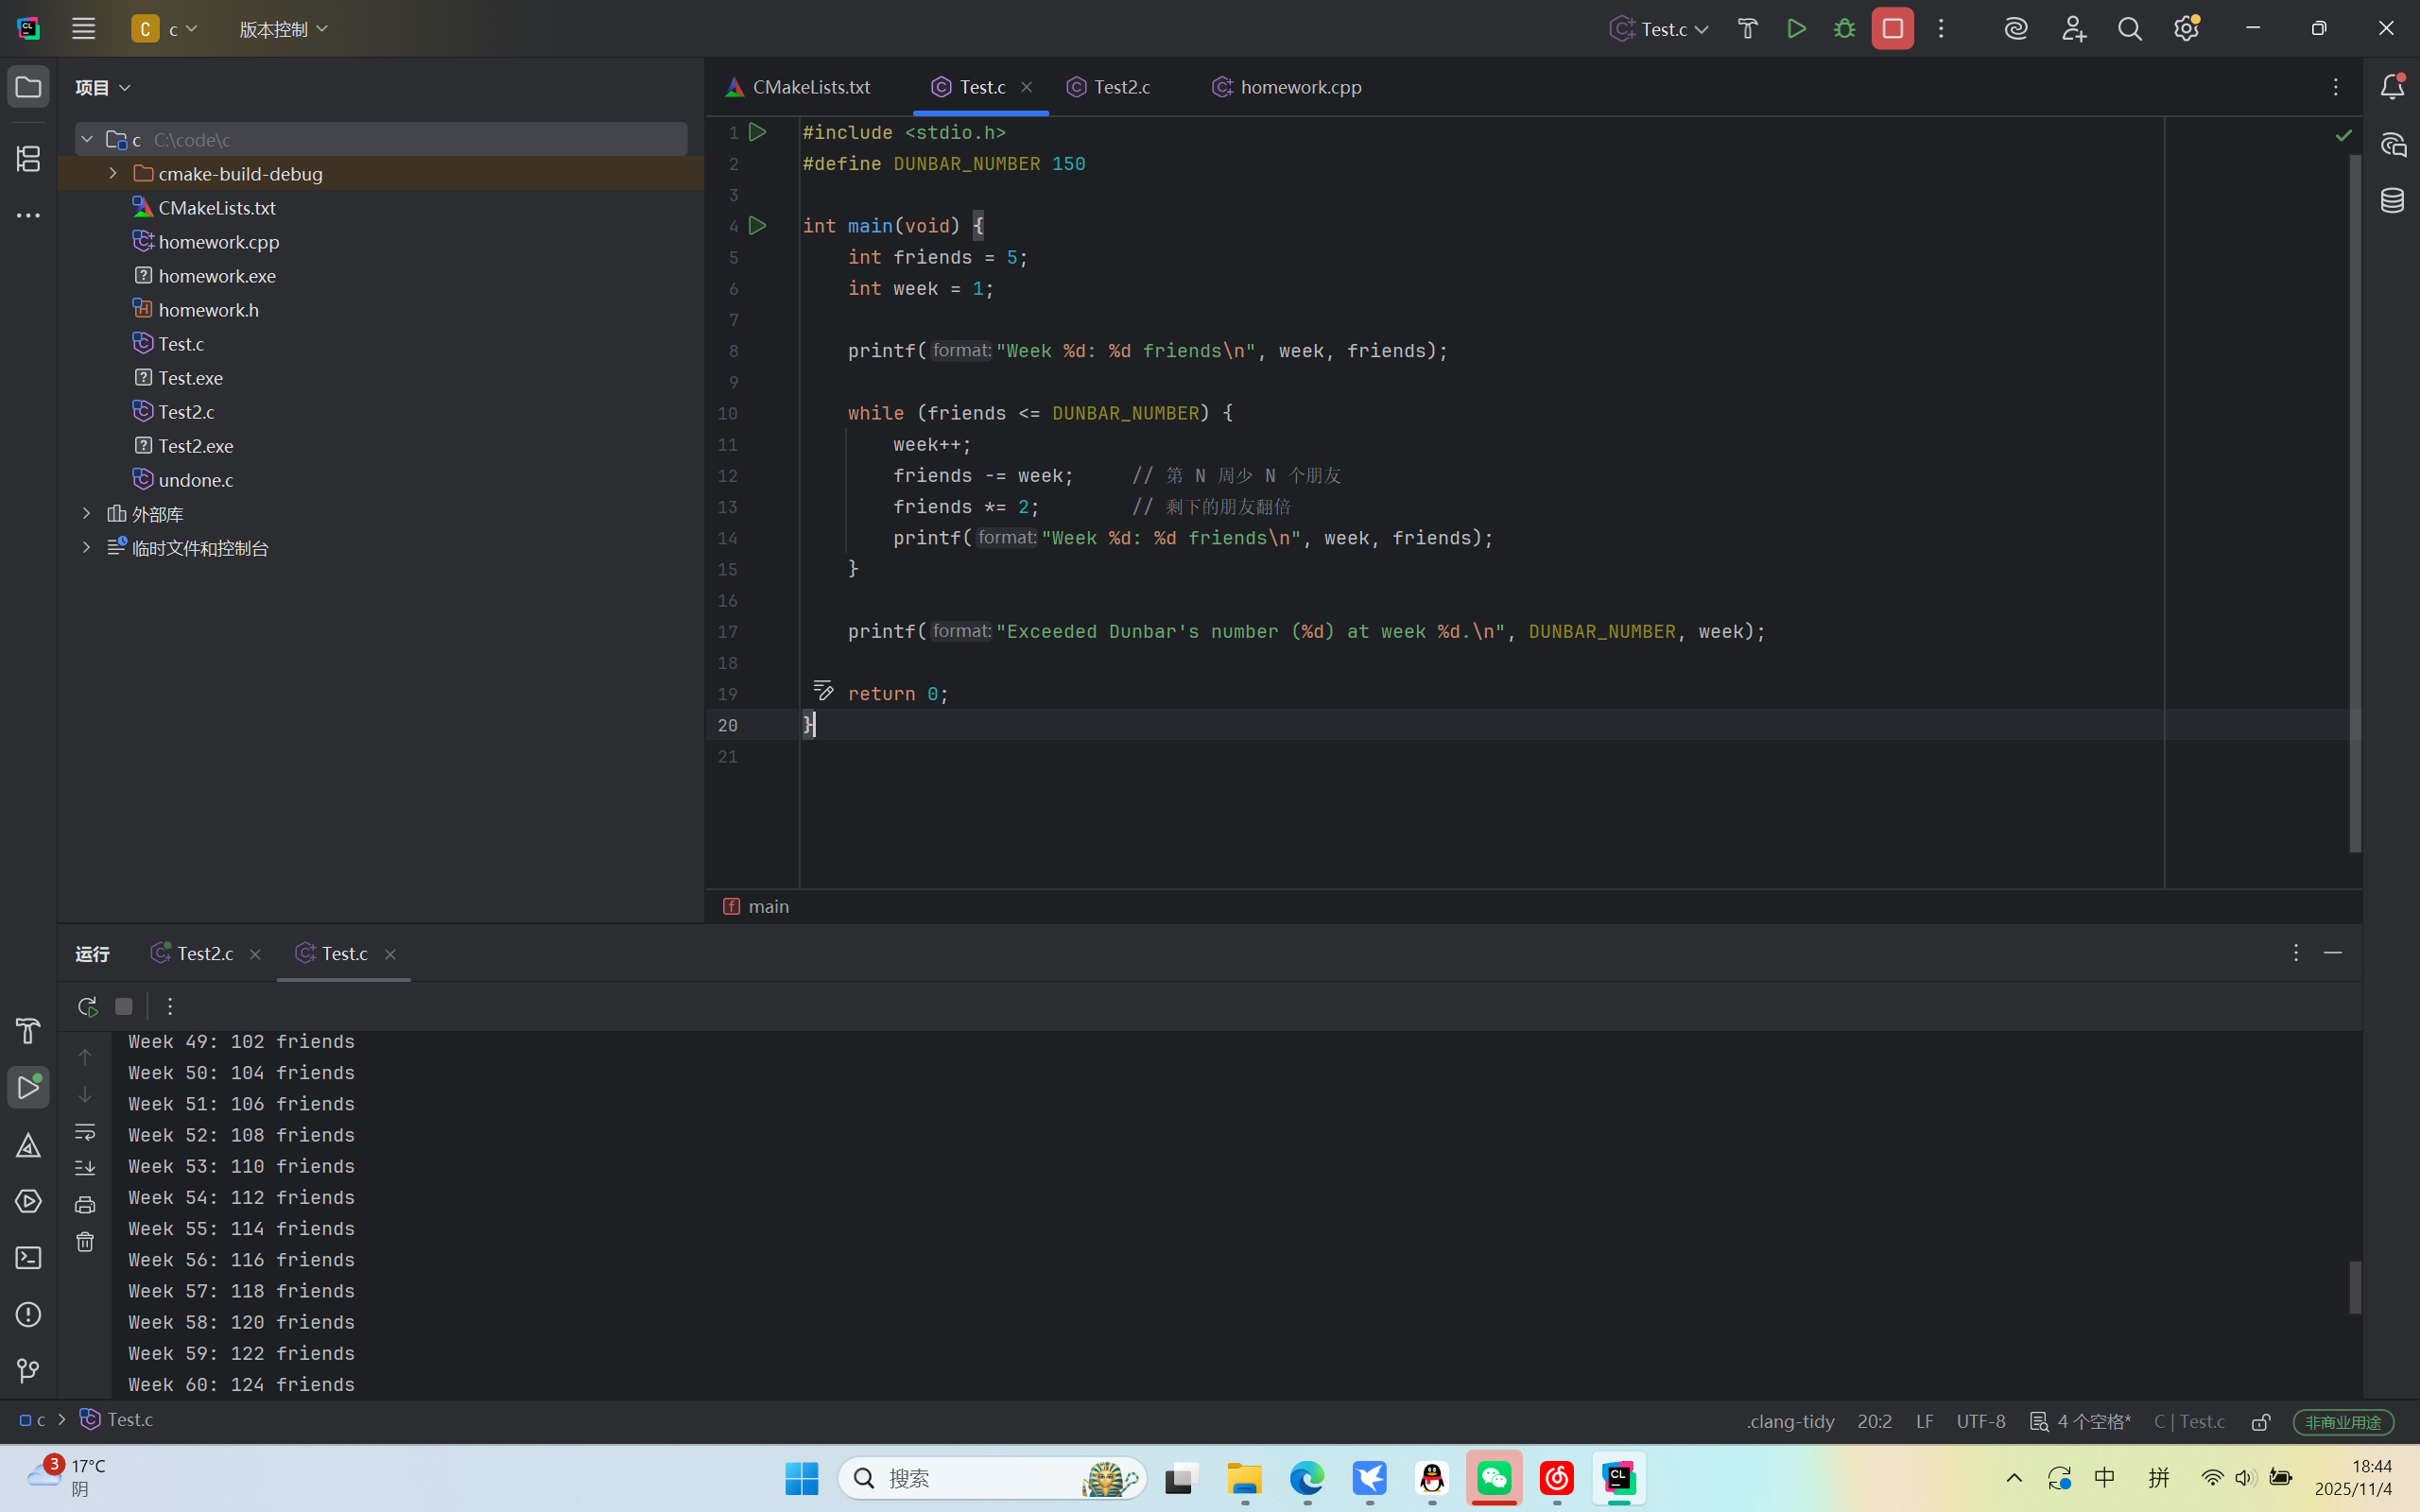Toggle the read-only lock icon in status bar
The image size is (2420, 1512).
(x=2261, y=1421)
